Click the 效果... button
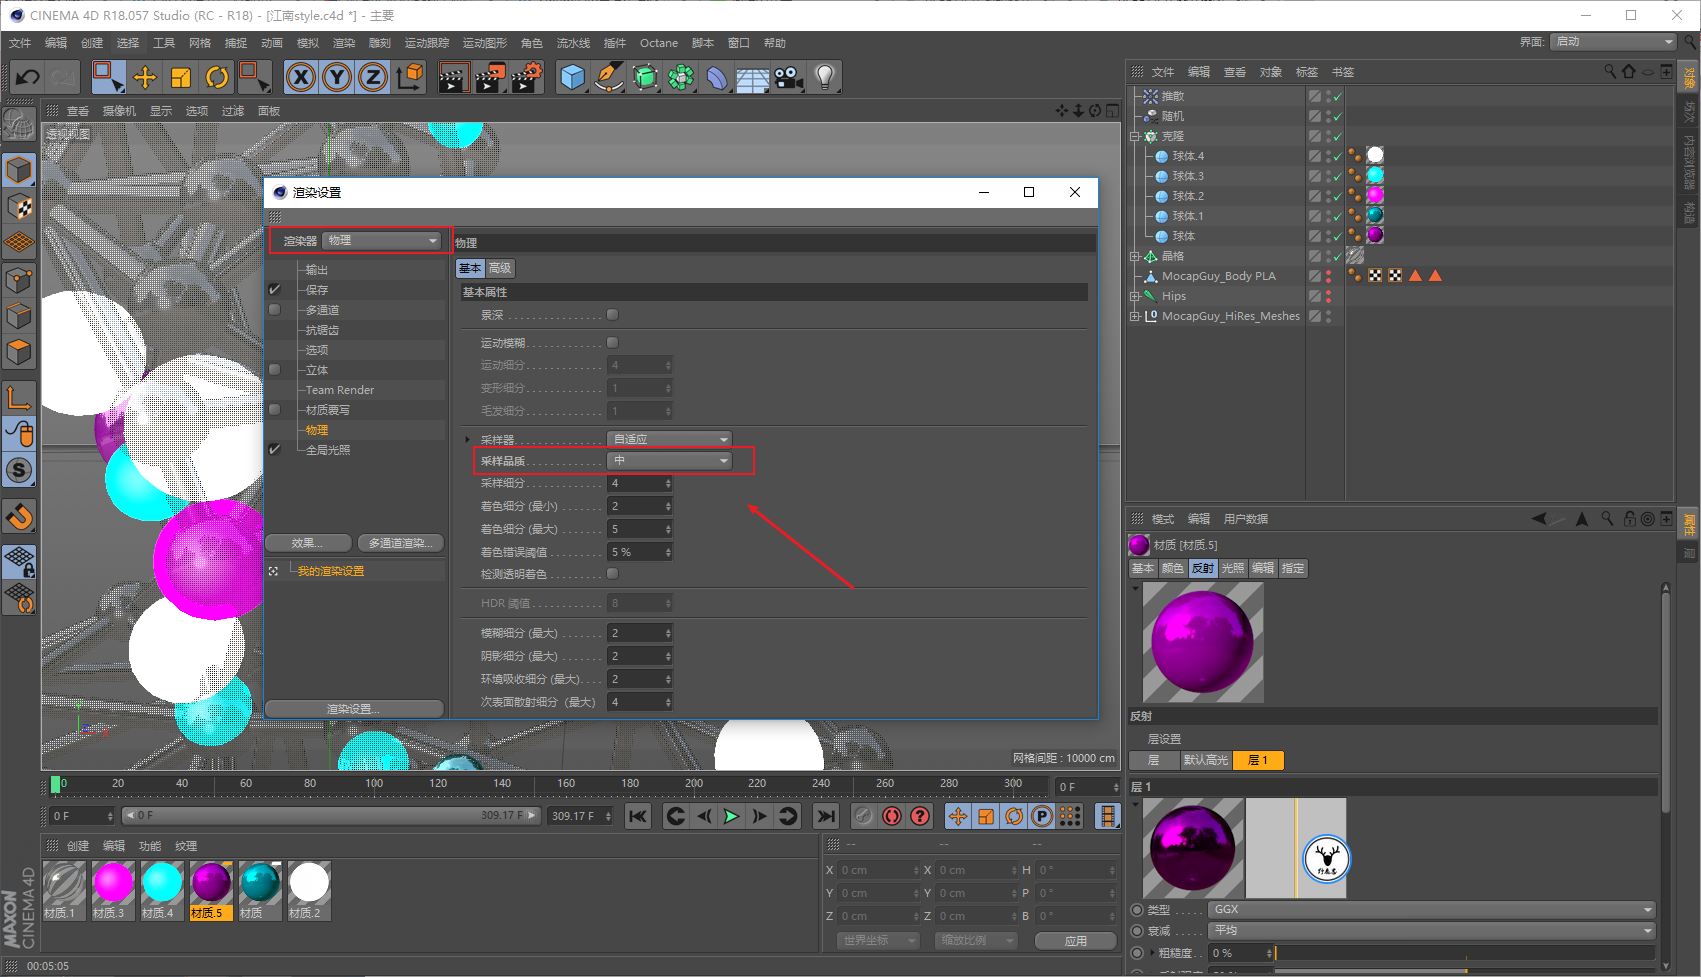1701x977 pixels. pos(308,543)
